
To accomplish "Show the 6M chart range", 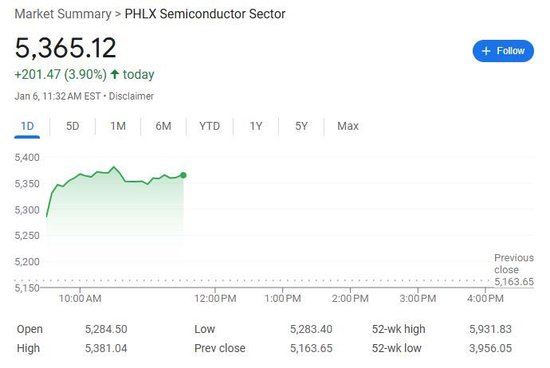I will coord(163,126).
